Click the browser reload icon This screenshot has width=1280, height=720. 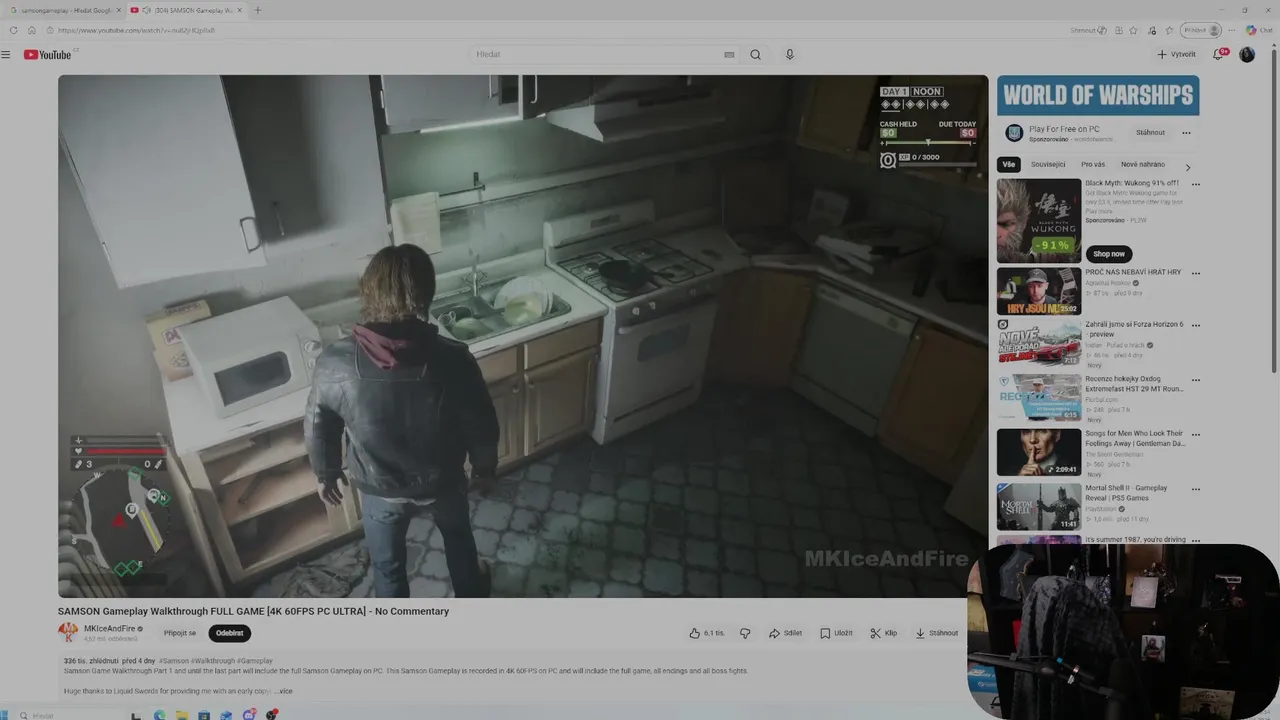[x=13, y=30]
